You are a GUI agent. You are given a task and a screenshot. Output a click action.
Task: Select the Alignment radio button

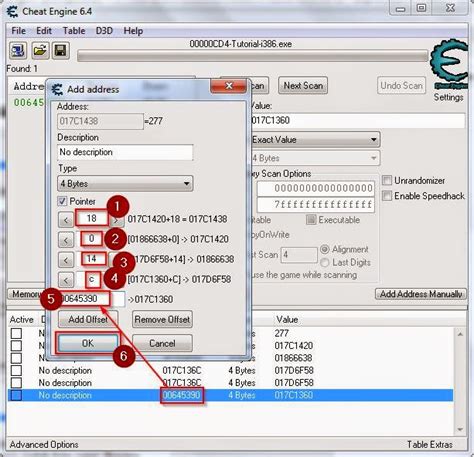[x=325, y=249]
